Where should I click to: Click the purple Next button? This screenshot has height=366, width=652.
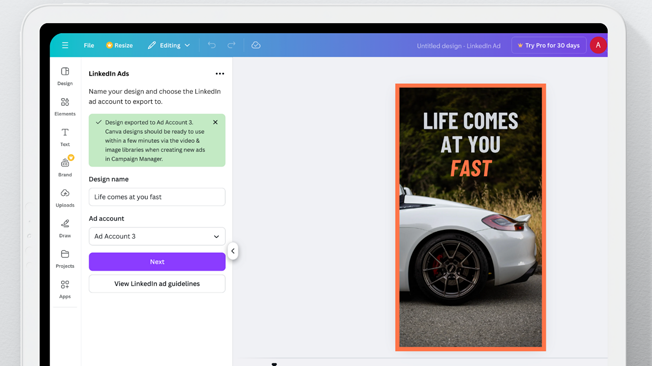[x=157, y=262]
